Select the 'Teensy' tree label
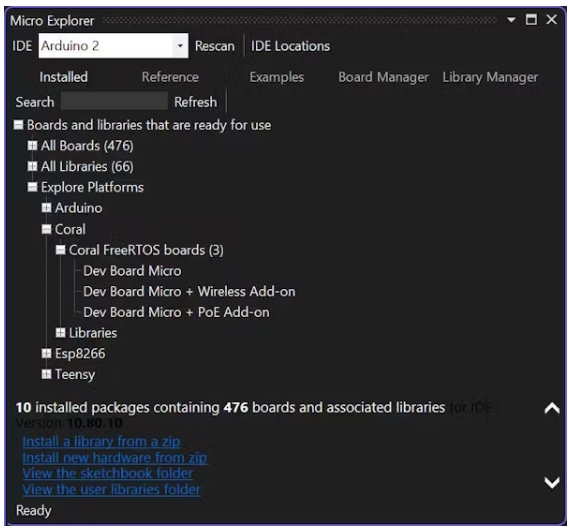Viewport: 570px width, 530px height. click(x=75, y=374)
